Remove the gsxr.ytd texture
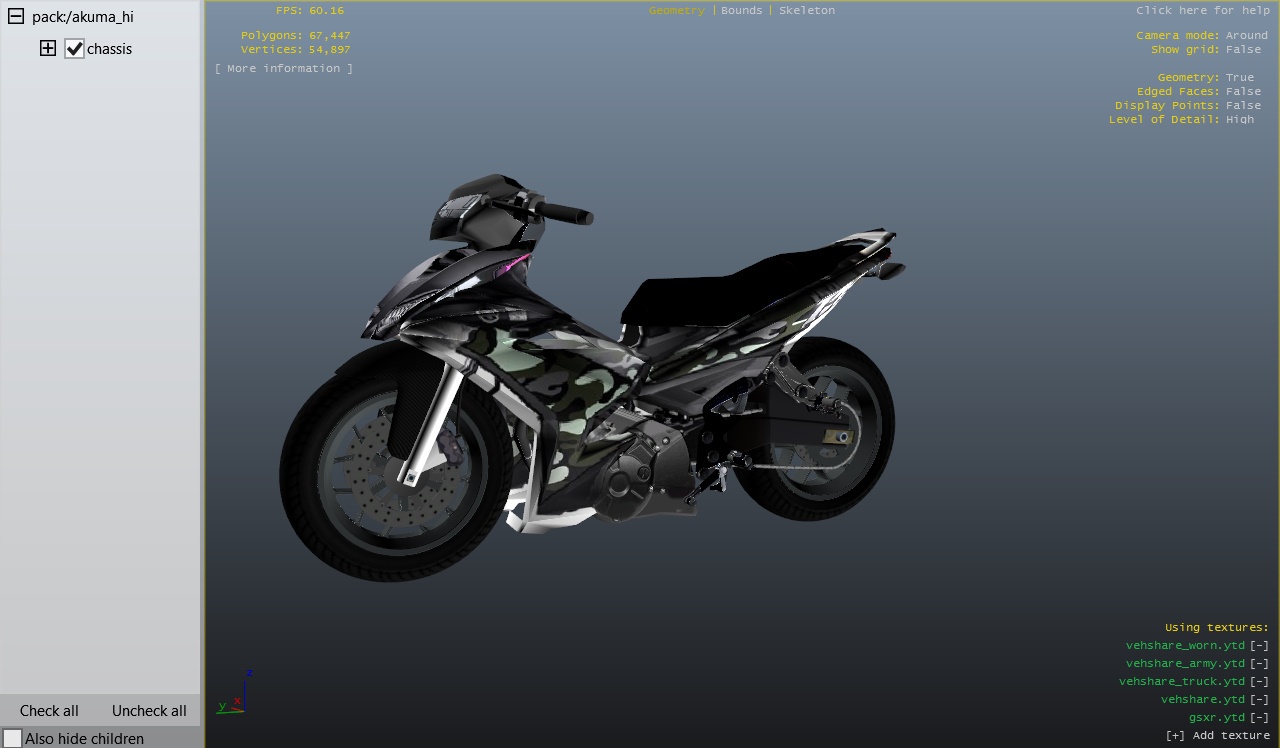This screenshot has width=1280, height=748. (1259, 717)
